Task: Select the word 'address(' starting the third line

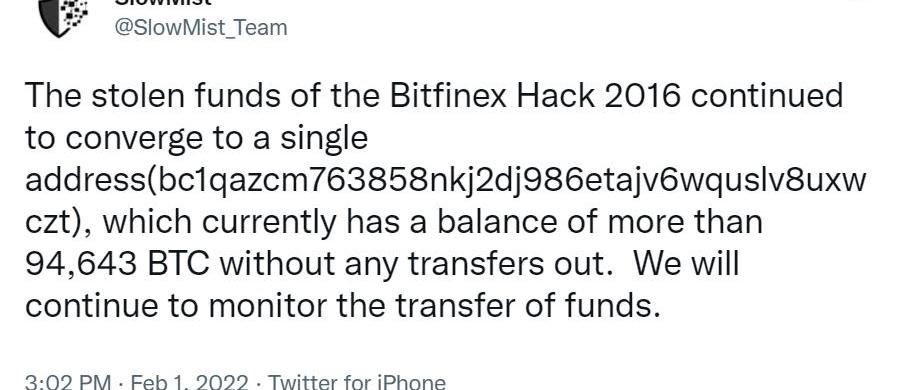Action: click(86, 182)
